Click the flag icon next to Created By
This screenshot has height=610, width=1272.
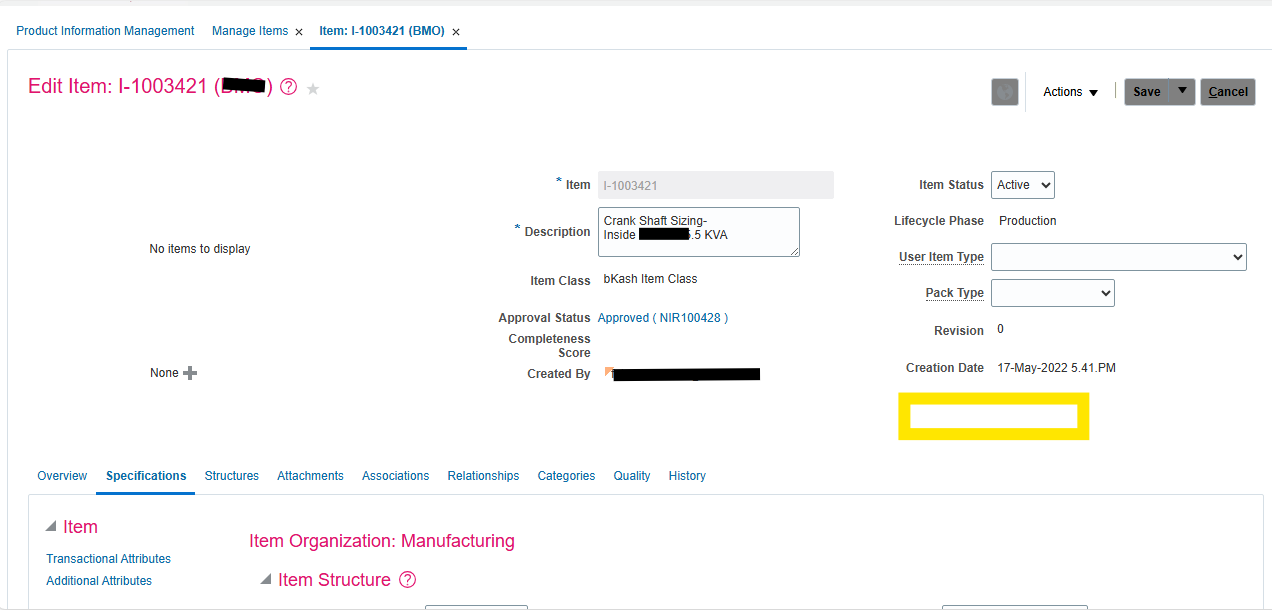(x=609, y=372)
